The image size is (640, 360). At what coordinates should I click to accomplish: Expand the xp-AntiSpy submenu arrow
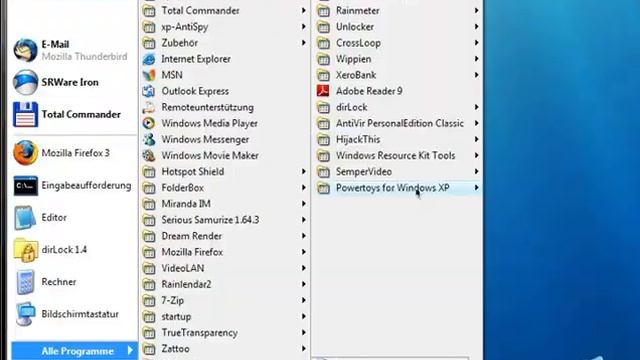(304, 27)
